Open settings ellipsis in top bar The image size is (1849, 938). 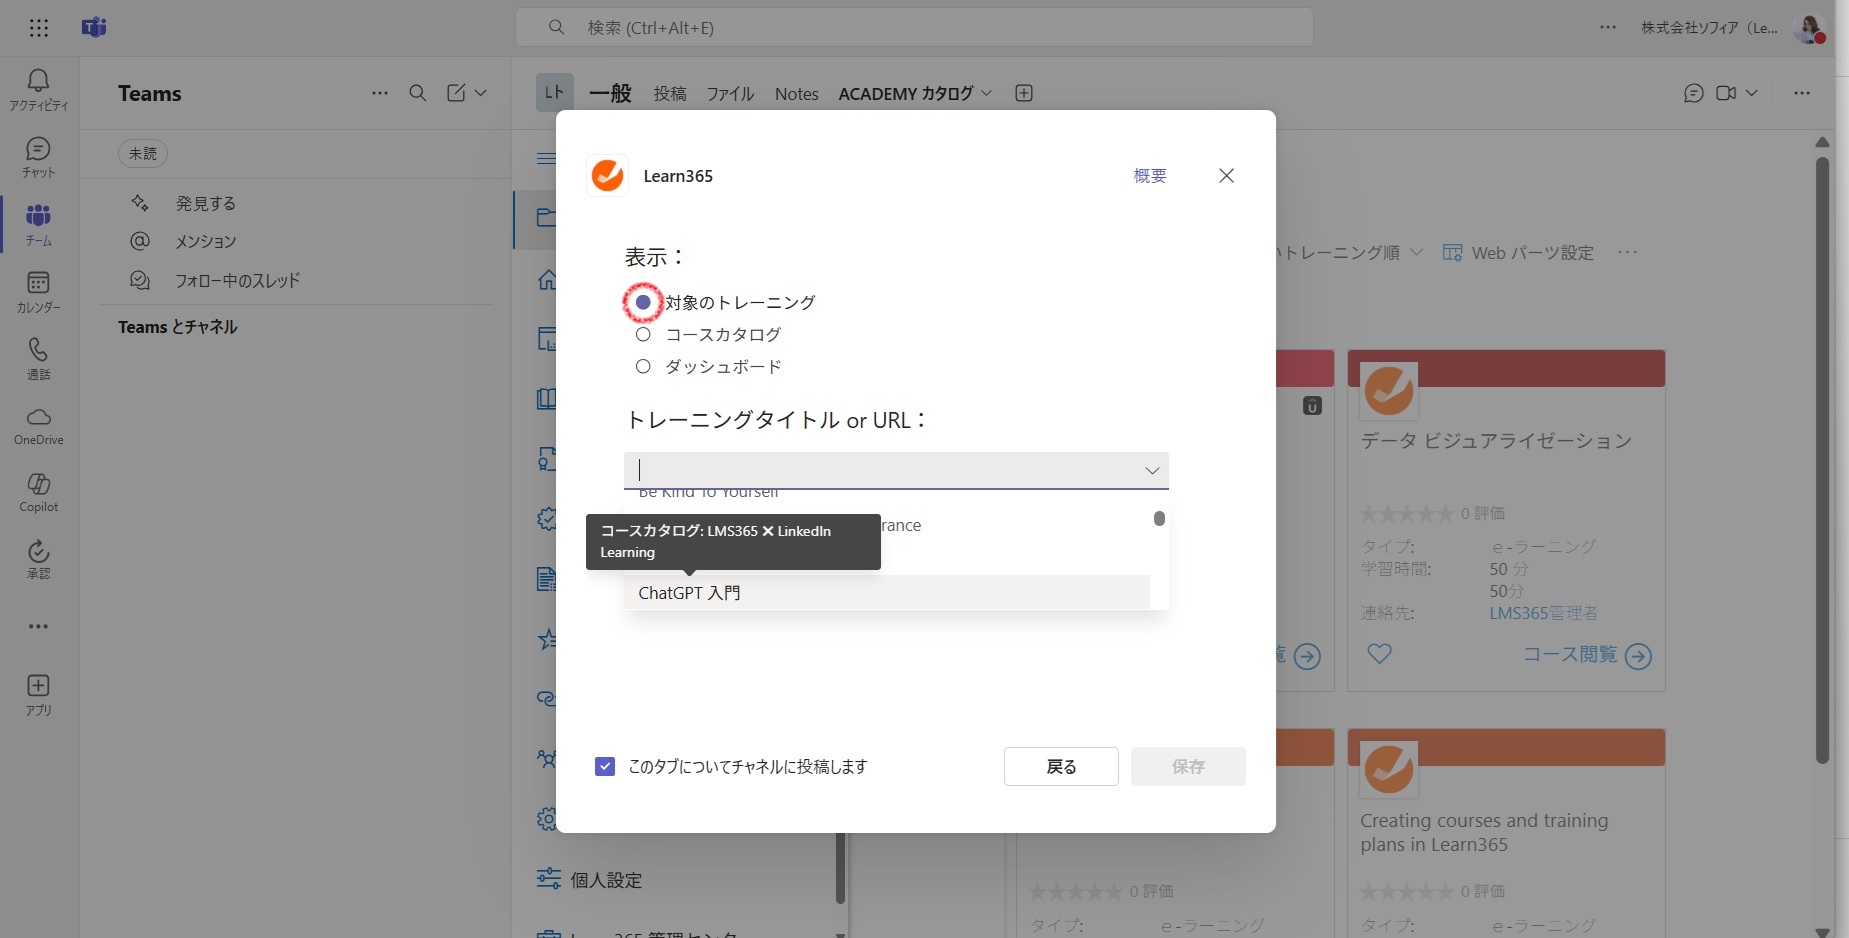pos(1608,28)
